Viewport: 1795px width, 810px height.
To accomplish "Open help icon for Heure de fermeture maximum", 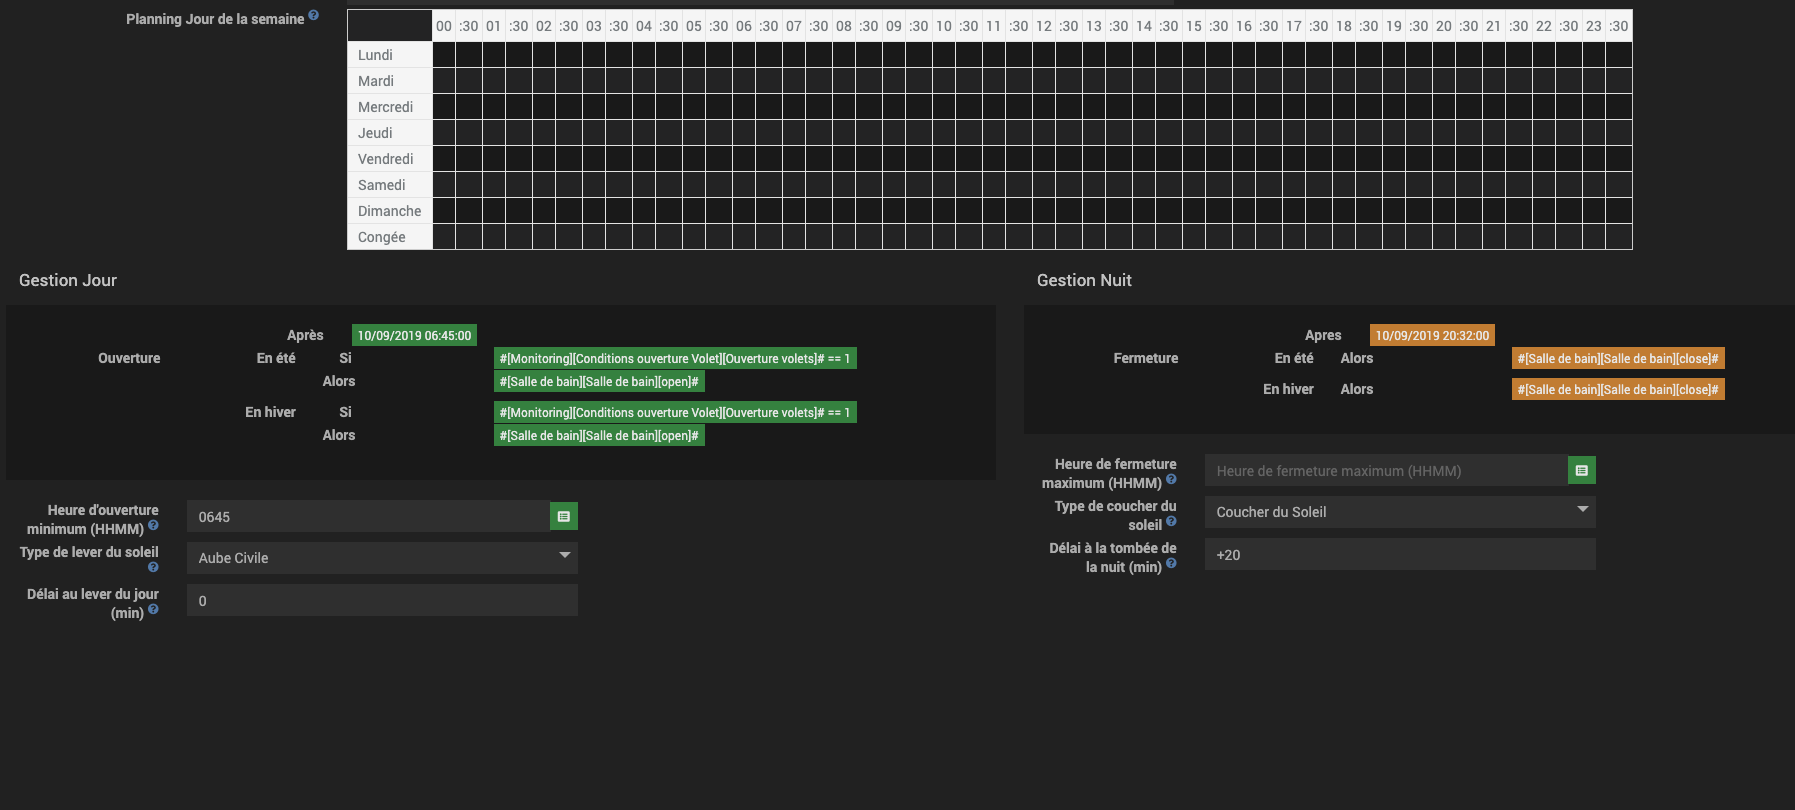I will tap(1171, 479).
